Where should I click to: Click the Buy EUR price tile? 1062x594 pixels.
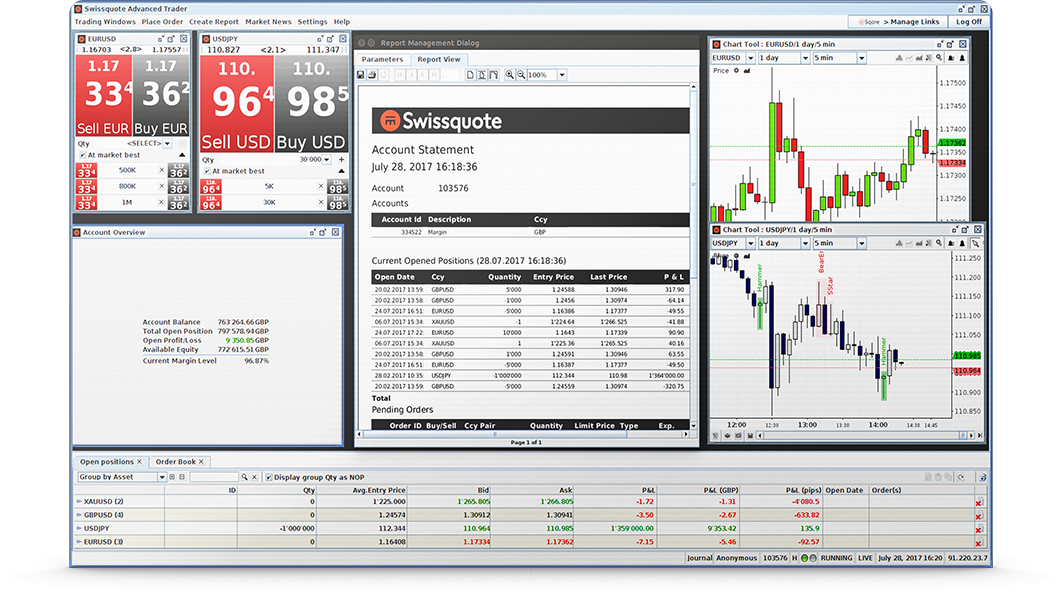pos(161,96)
